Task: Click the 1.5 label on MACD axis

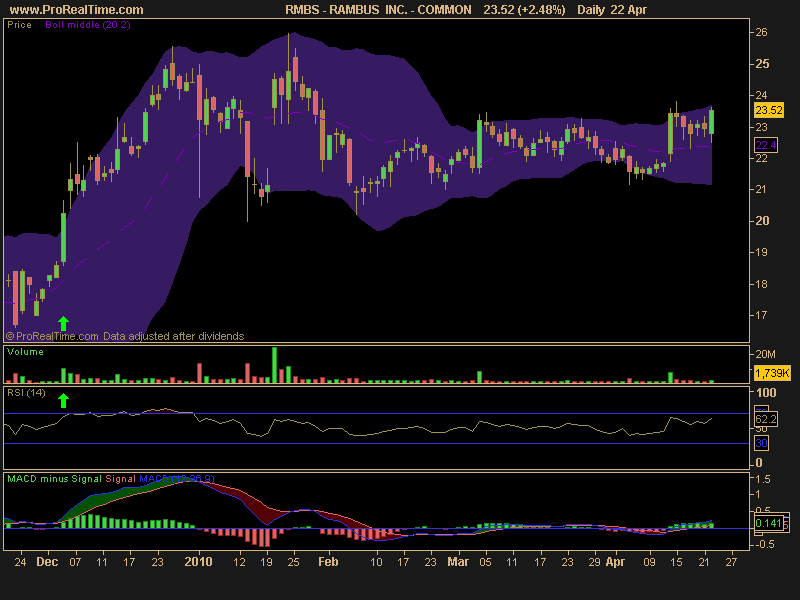Action: point(763,479)
